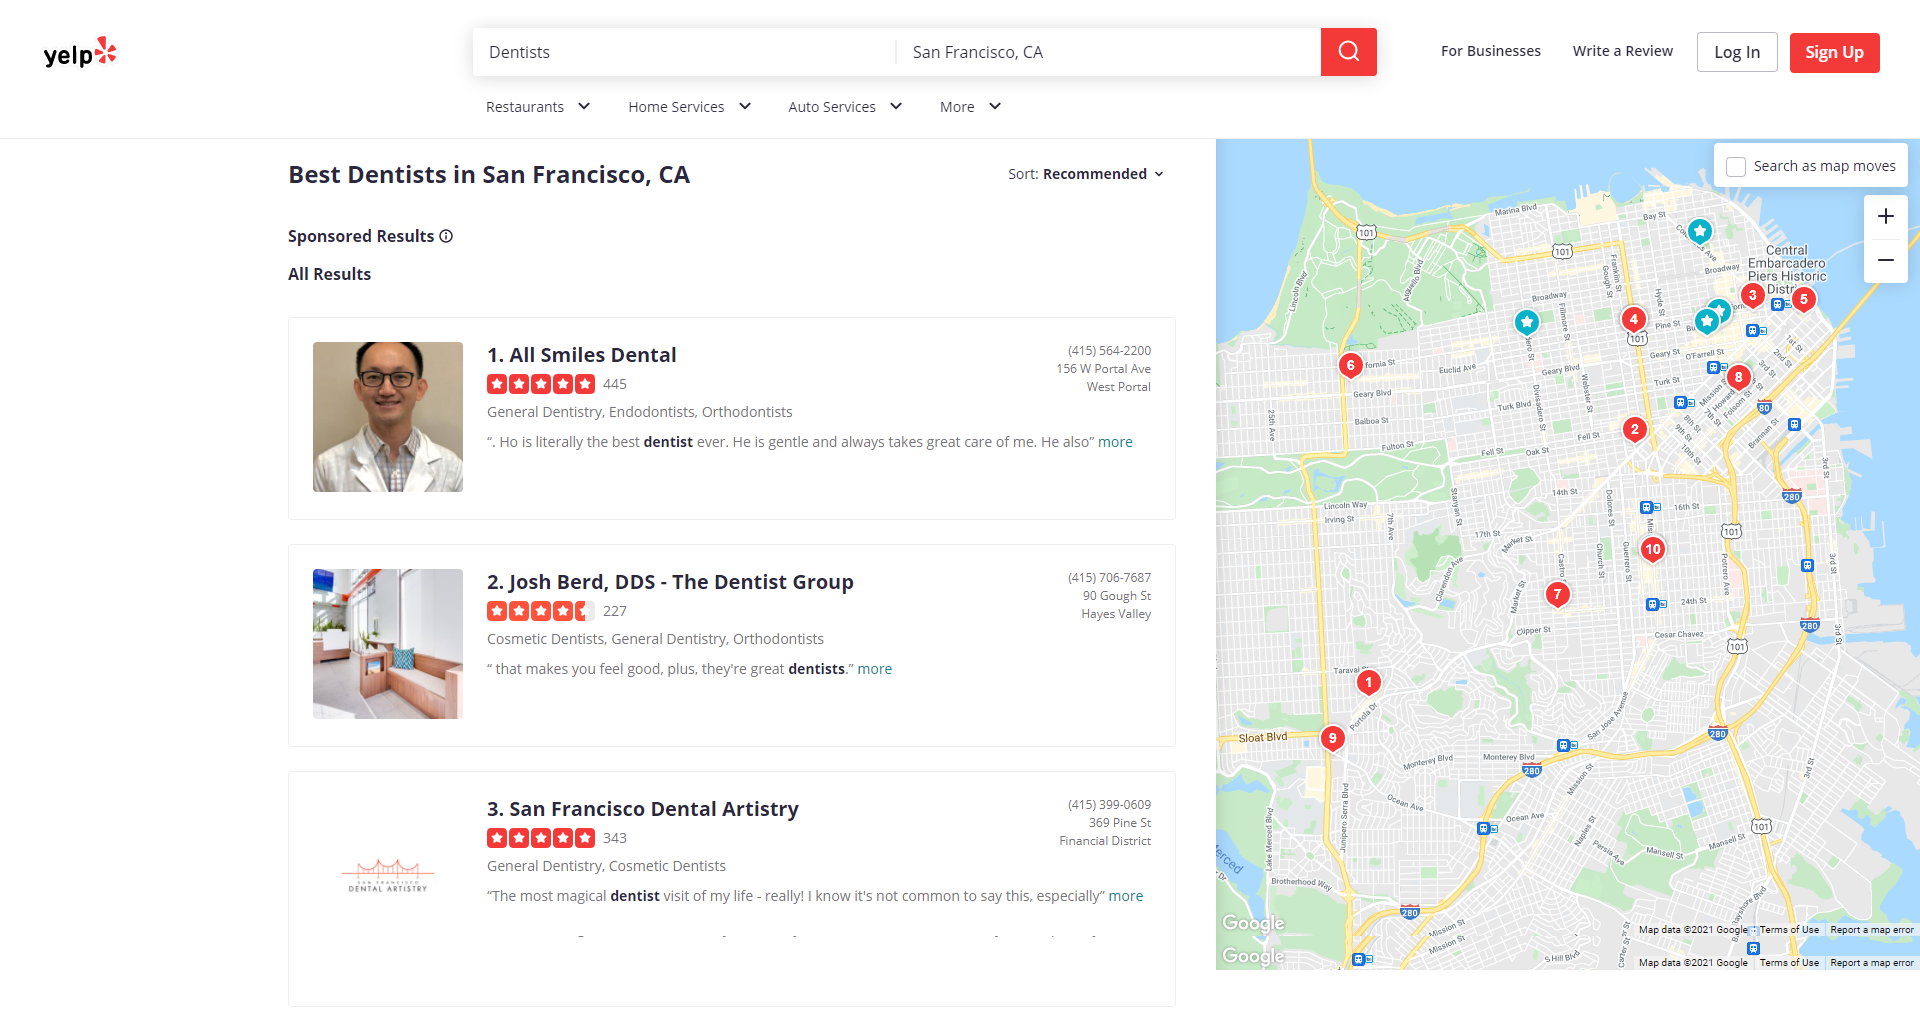The image size is (1920, 1026).
Task: Click the five-star rating bar for All Smiles Dental
Action: [x=540, y=383]
